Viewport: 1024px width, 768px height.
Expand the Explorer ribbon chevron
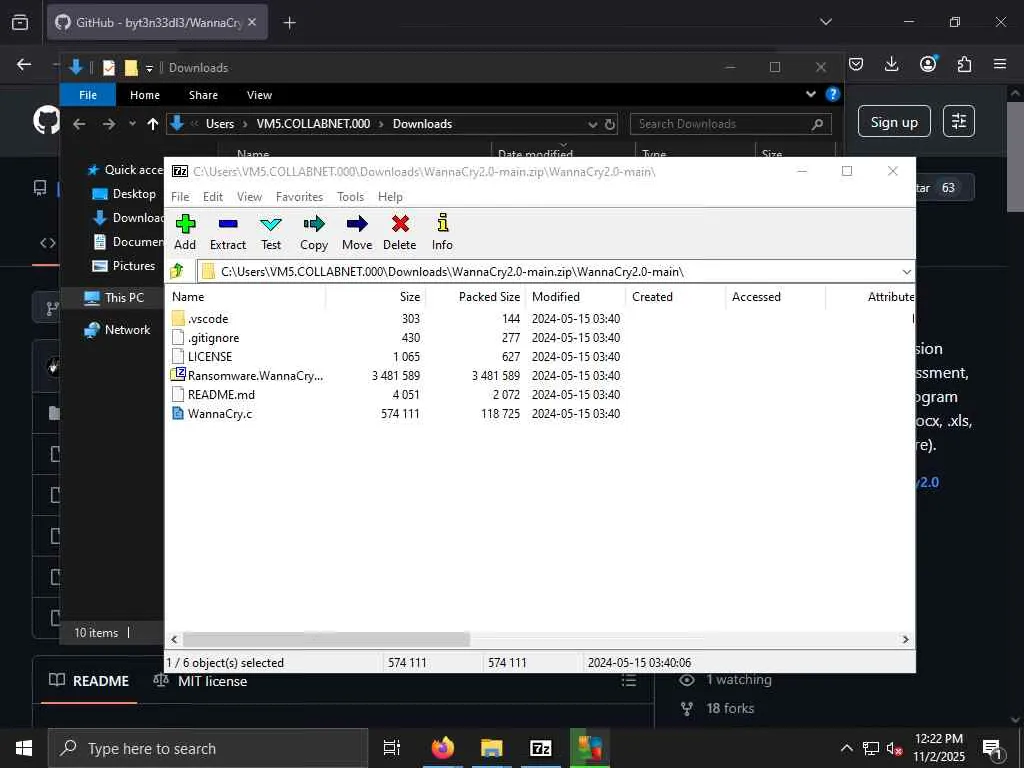click(810, 94)
